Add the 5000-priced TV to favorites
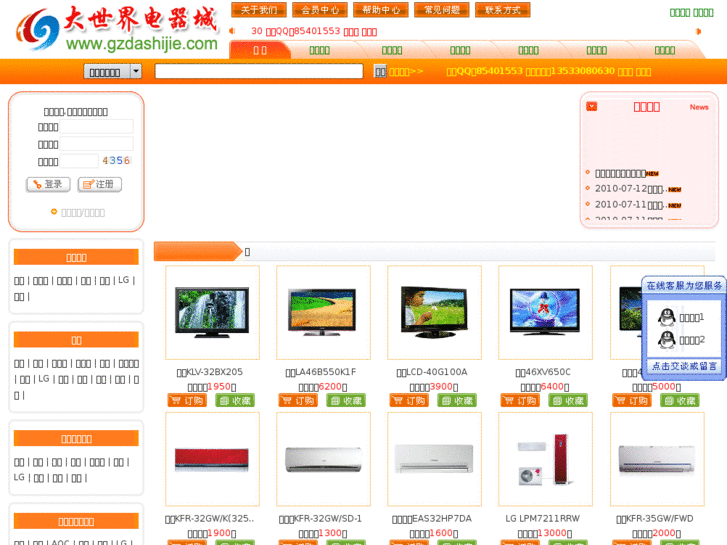Screen dimensions: 727x545 tap(680, 400)
